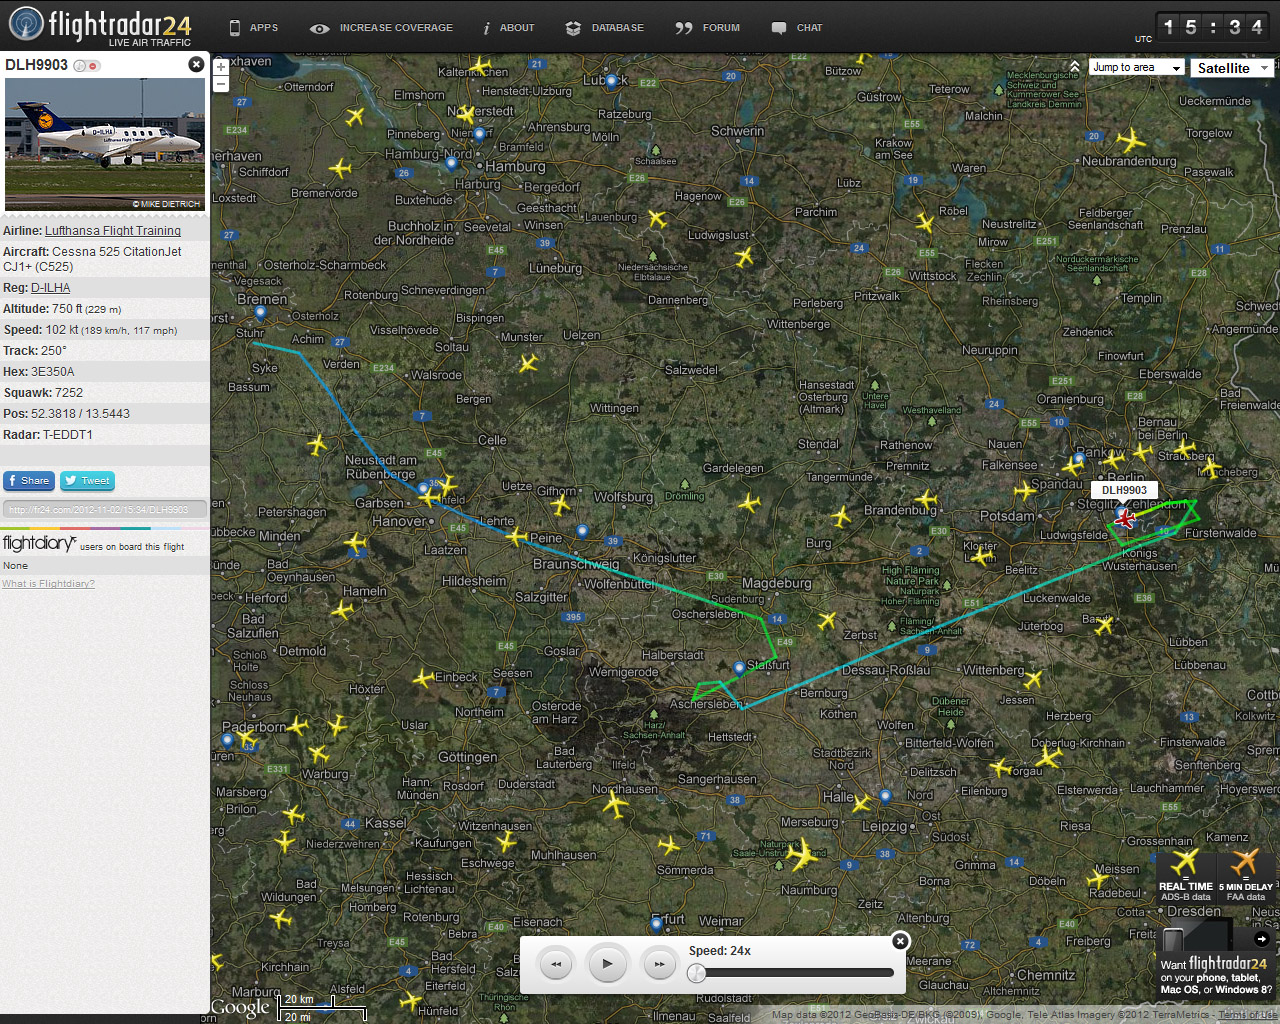Zoom out the map with minus button

click(x=221, y=84)
